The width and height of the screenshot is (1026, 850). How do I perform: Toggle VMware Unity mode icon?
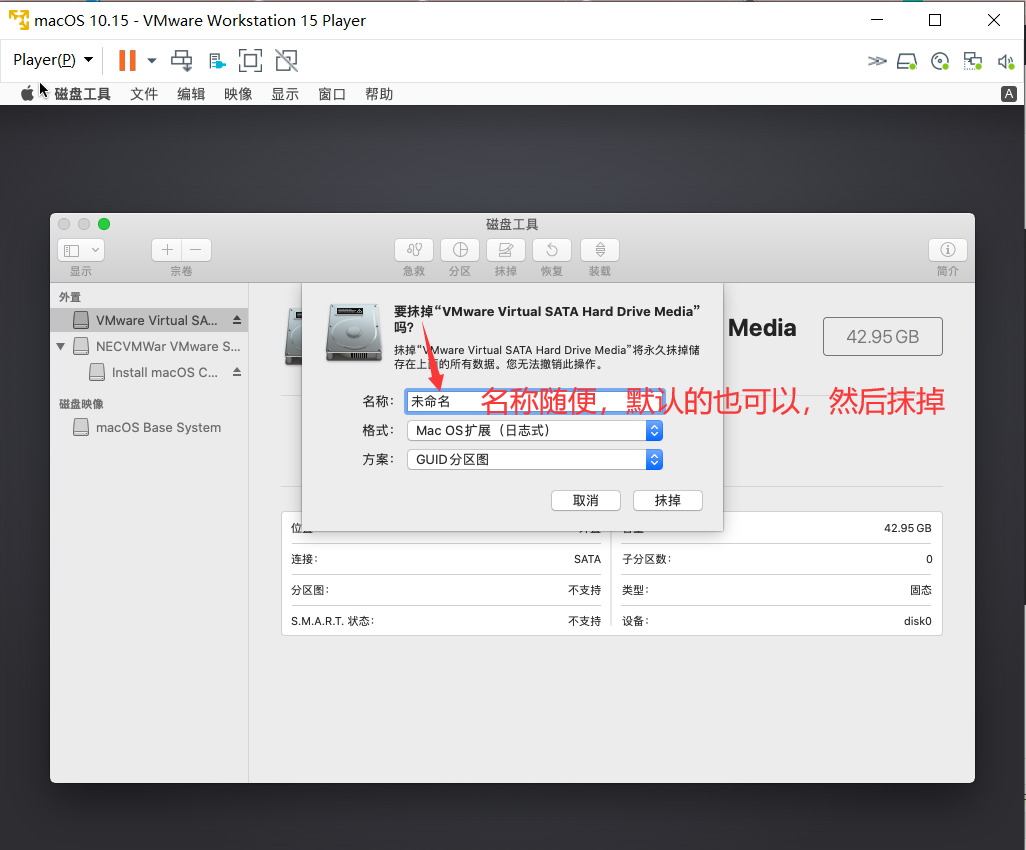pos(286,60)
